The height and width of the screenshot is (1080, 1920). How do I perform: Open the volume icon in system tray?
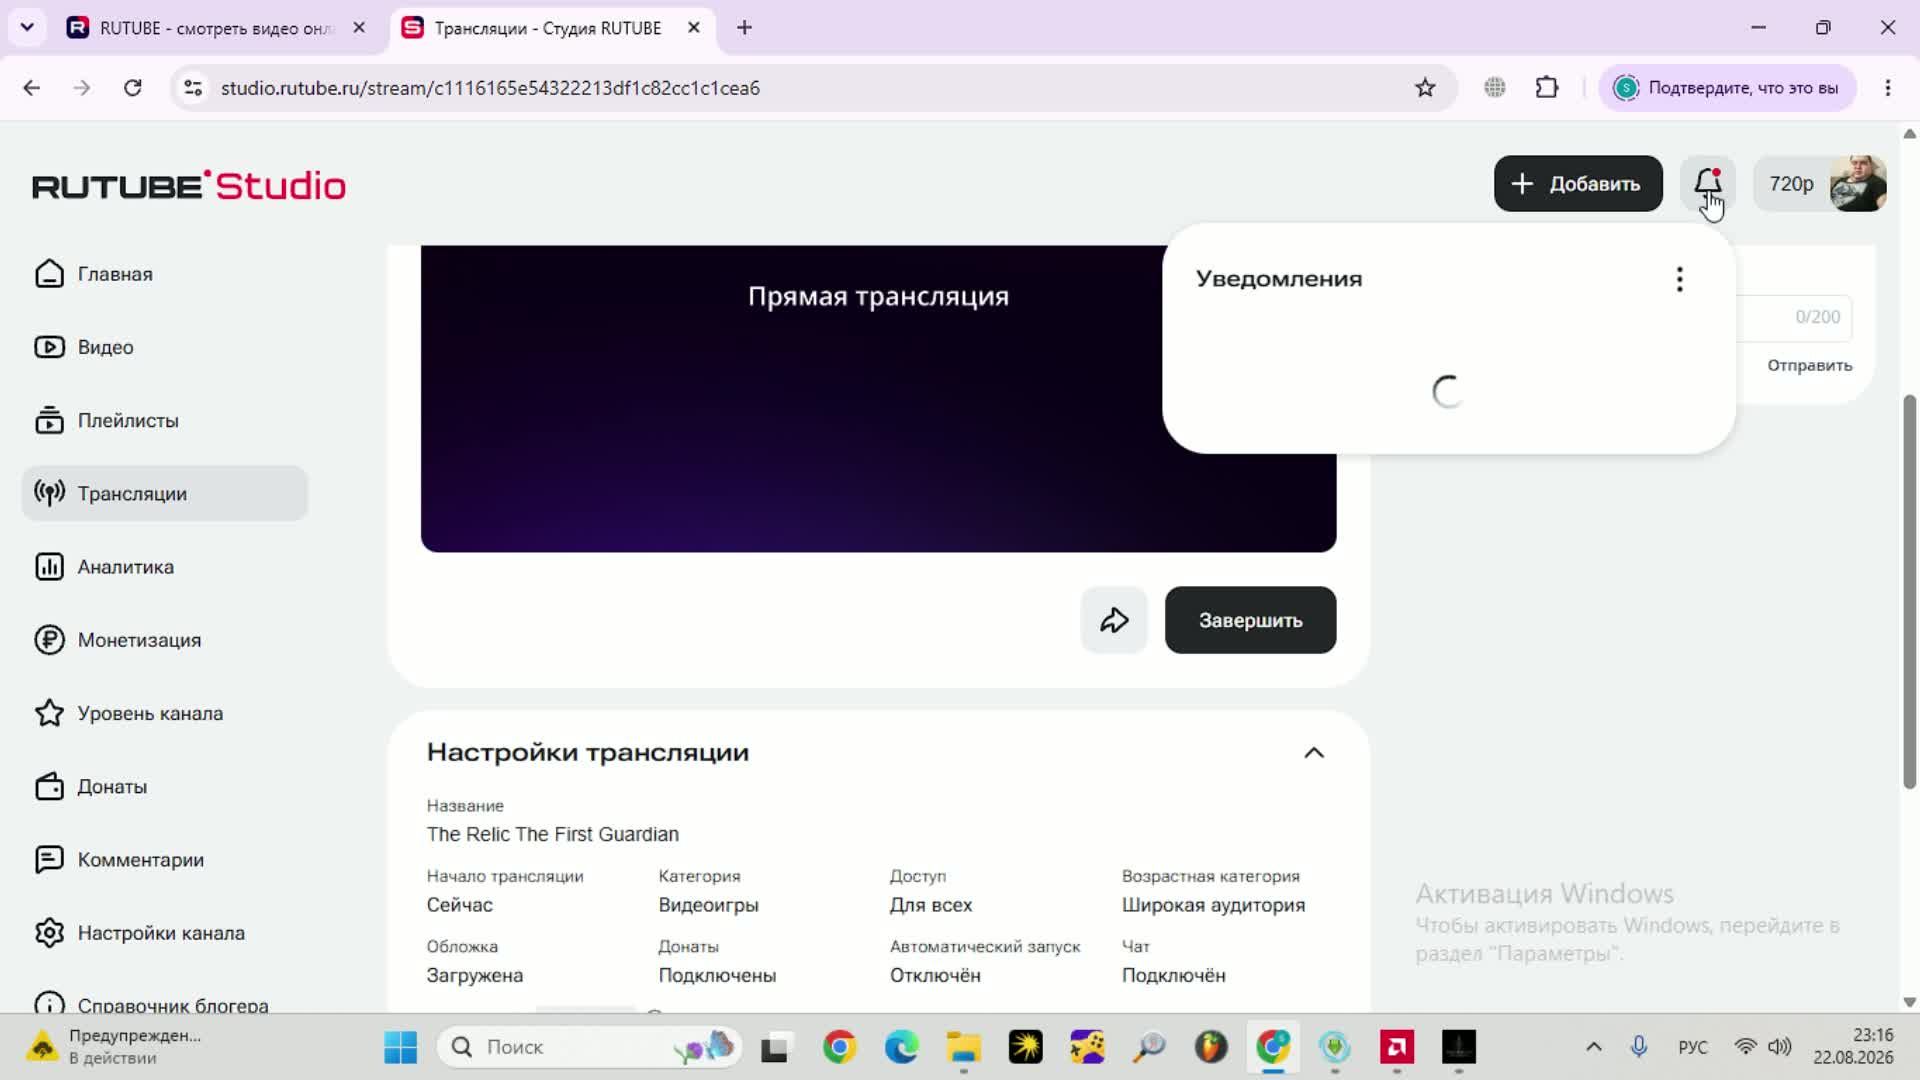point(1779,1047)
